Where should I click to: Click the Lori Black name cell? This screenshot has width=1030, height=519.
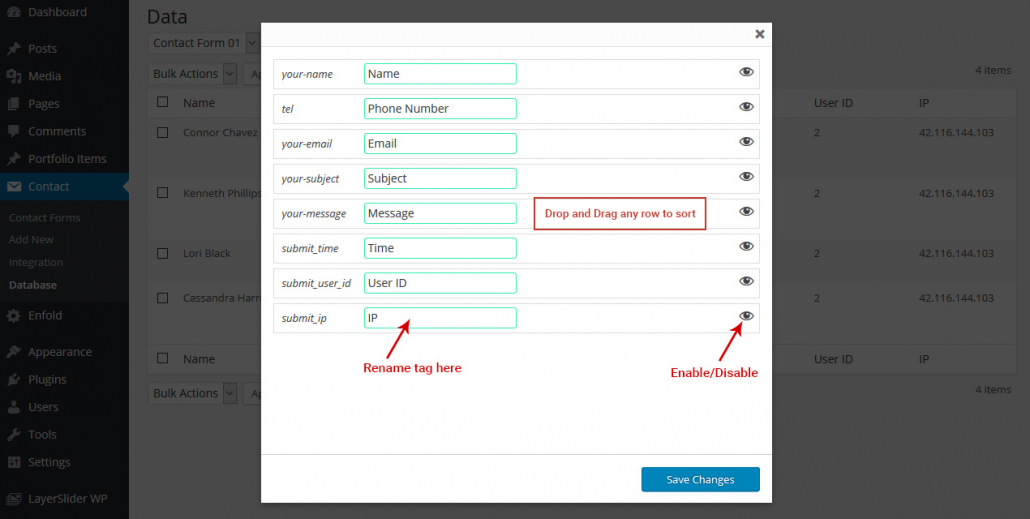207,253
